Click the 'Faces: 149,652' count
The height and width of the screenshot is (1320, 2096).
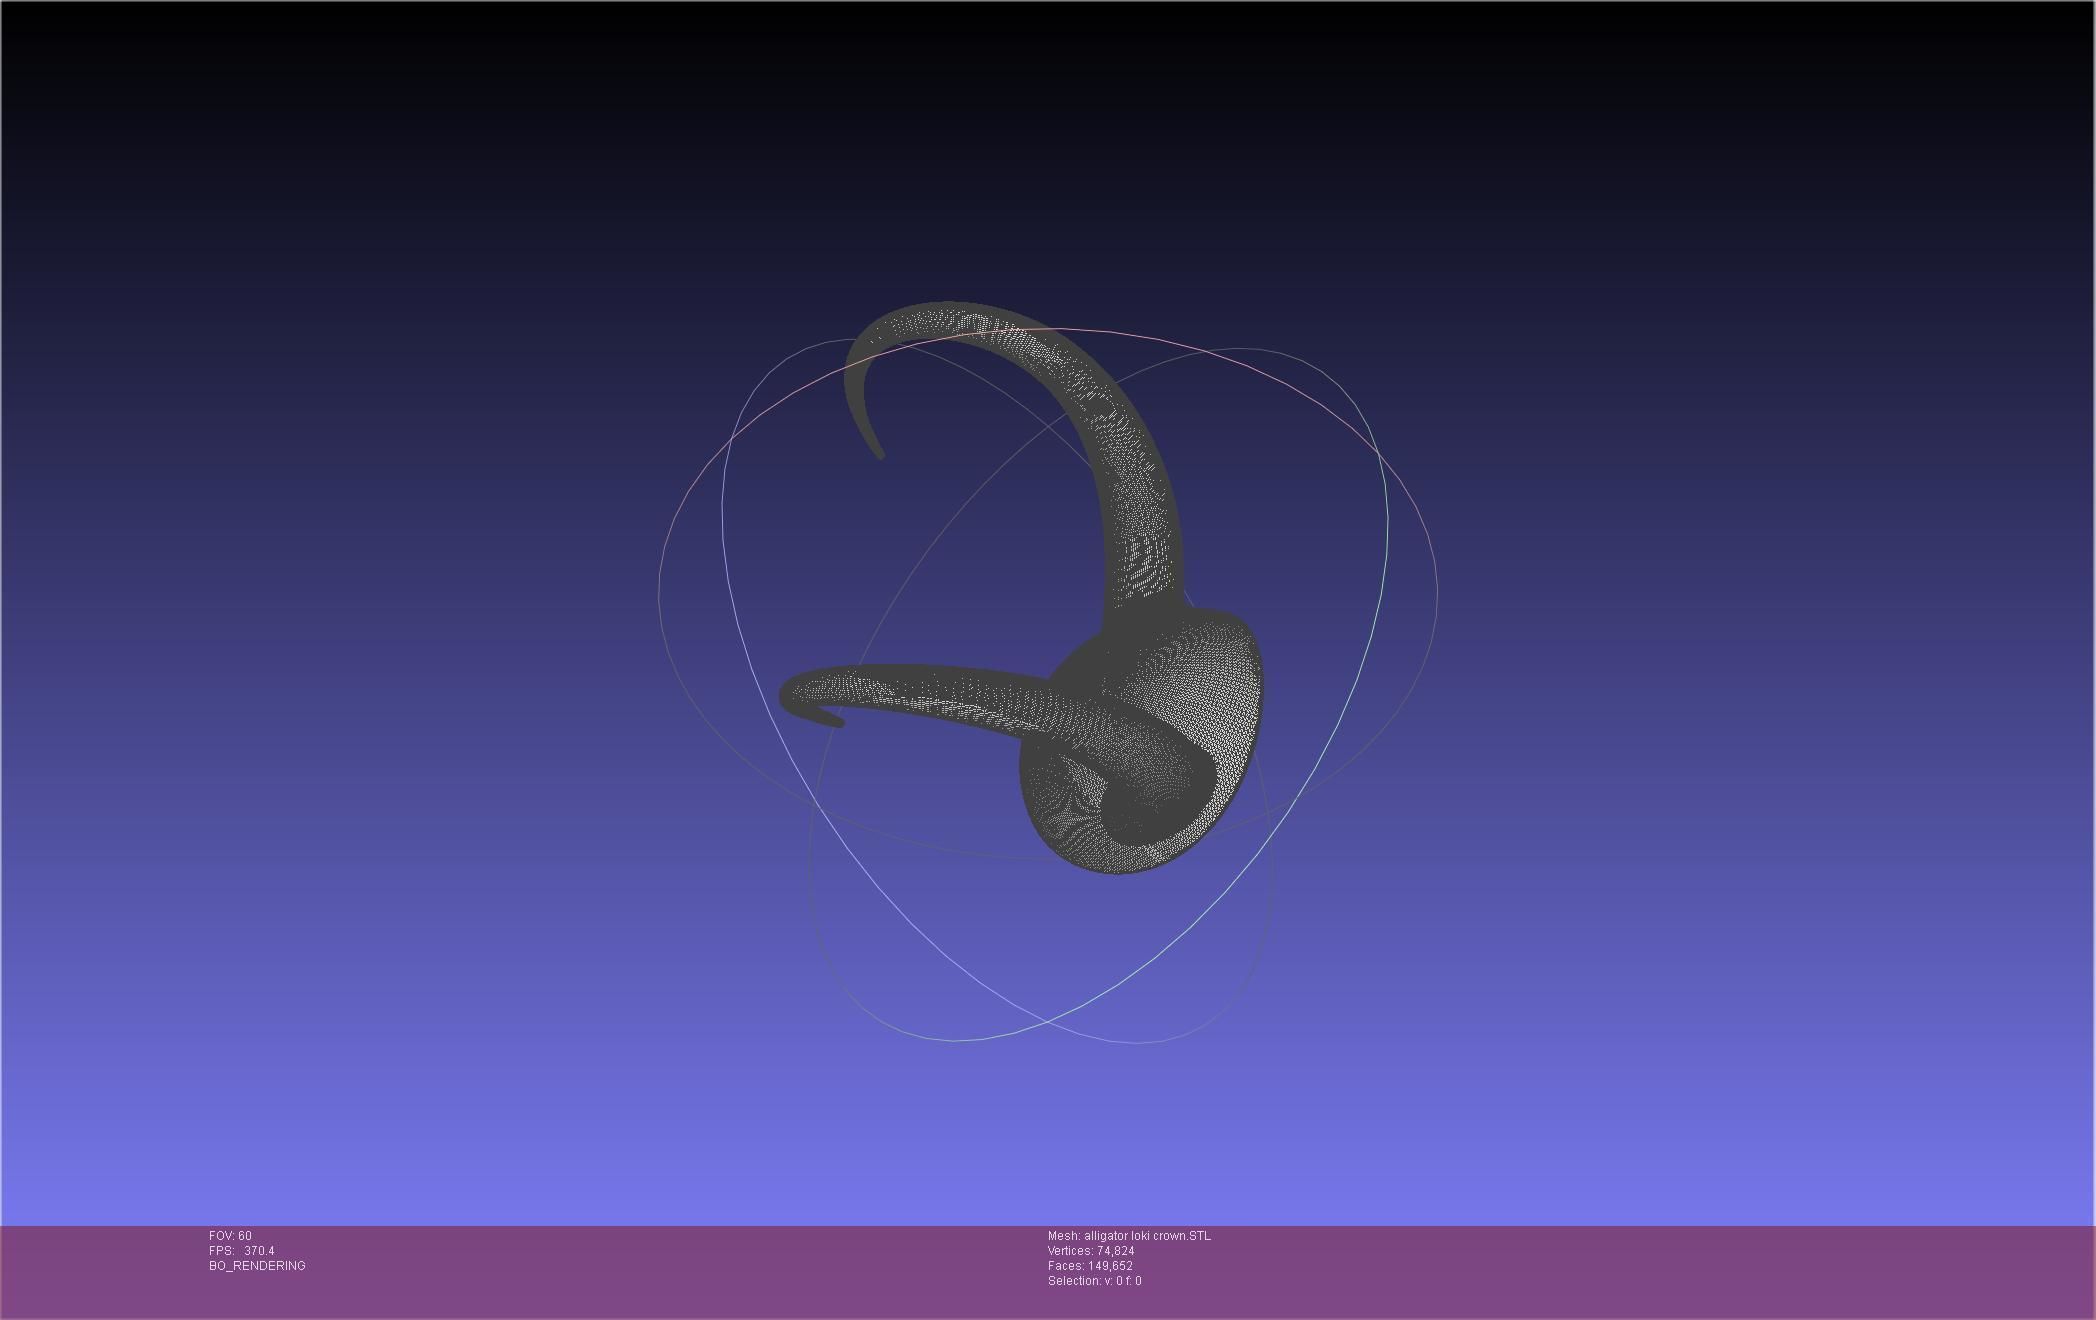coord(1090,1266)
